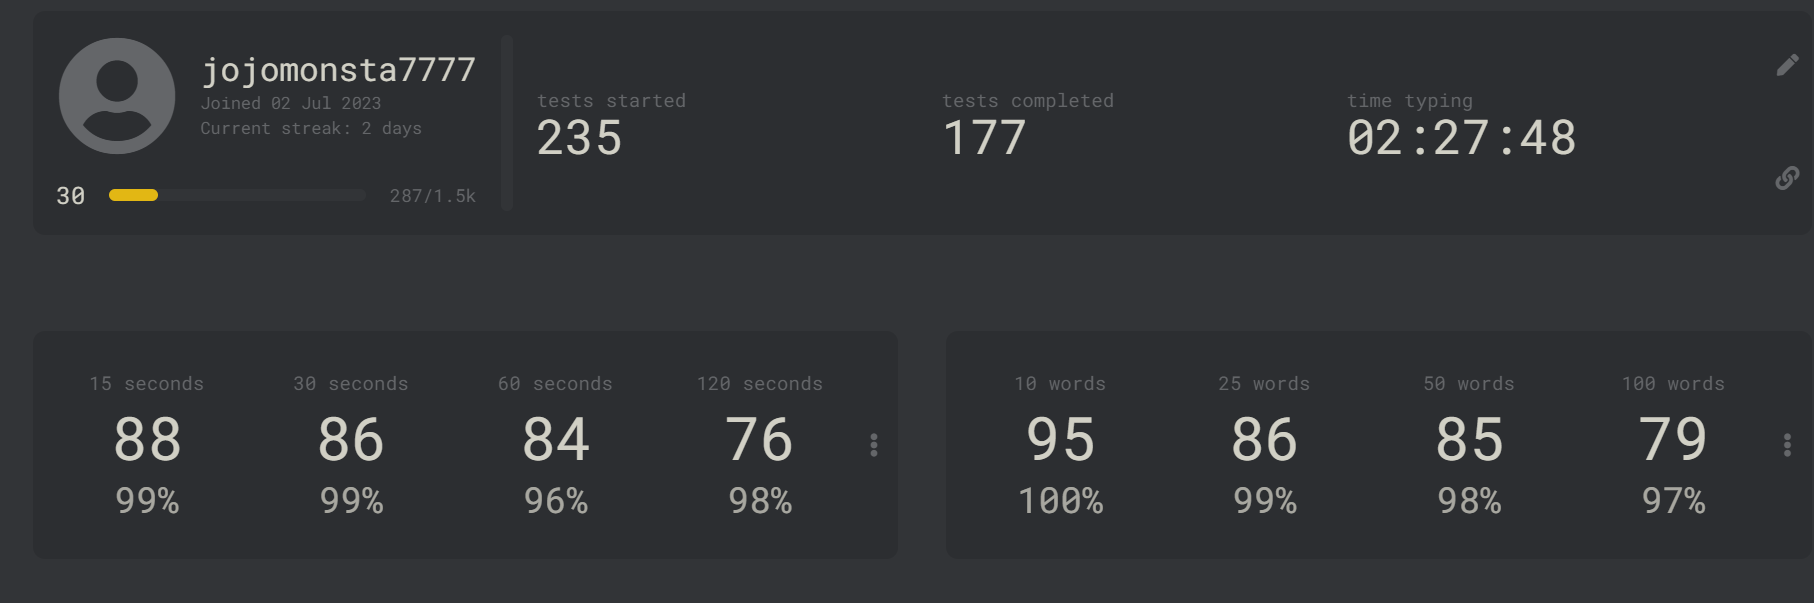This screenshot has height=603, width=1814.
Task: Click the default user avatar image
Action: pyautogui.click(x=117, y=96)
